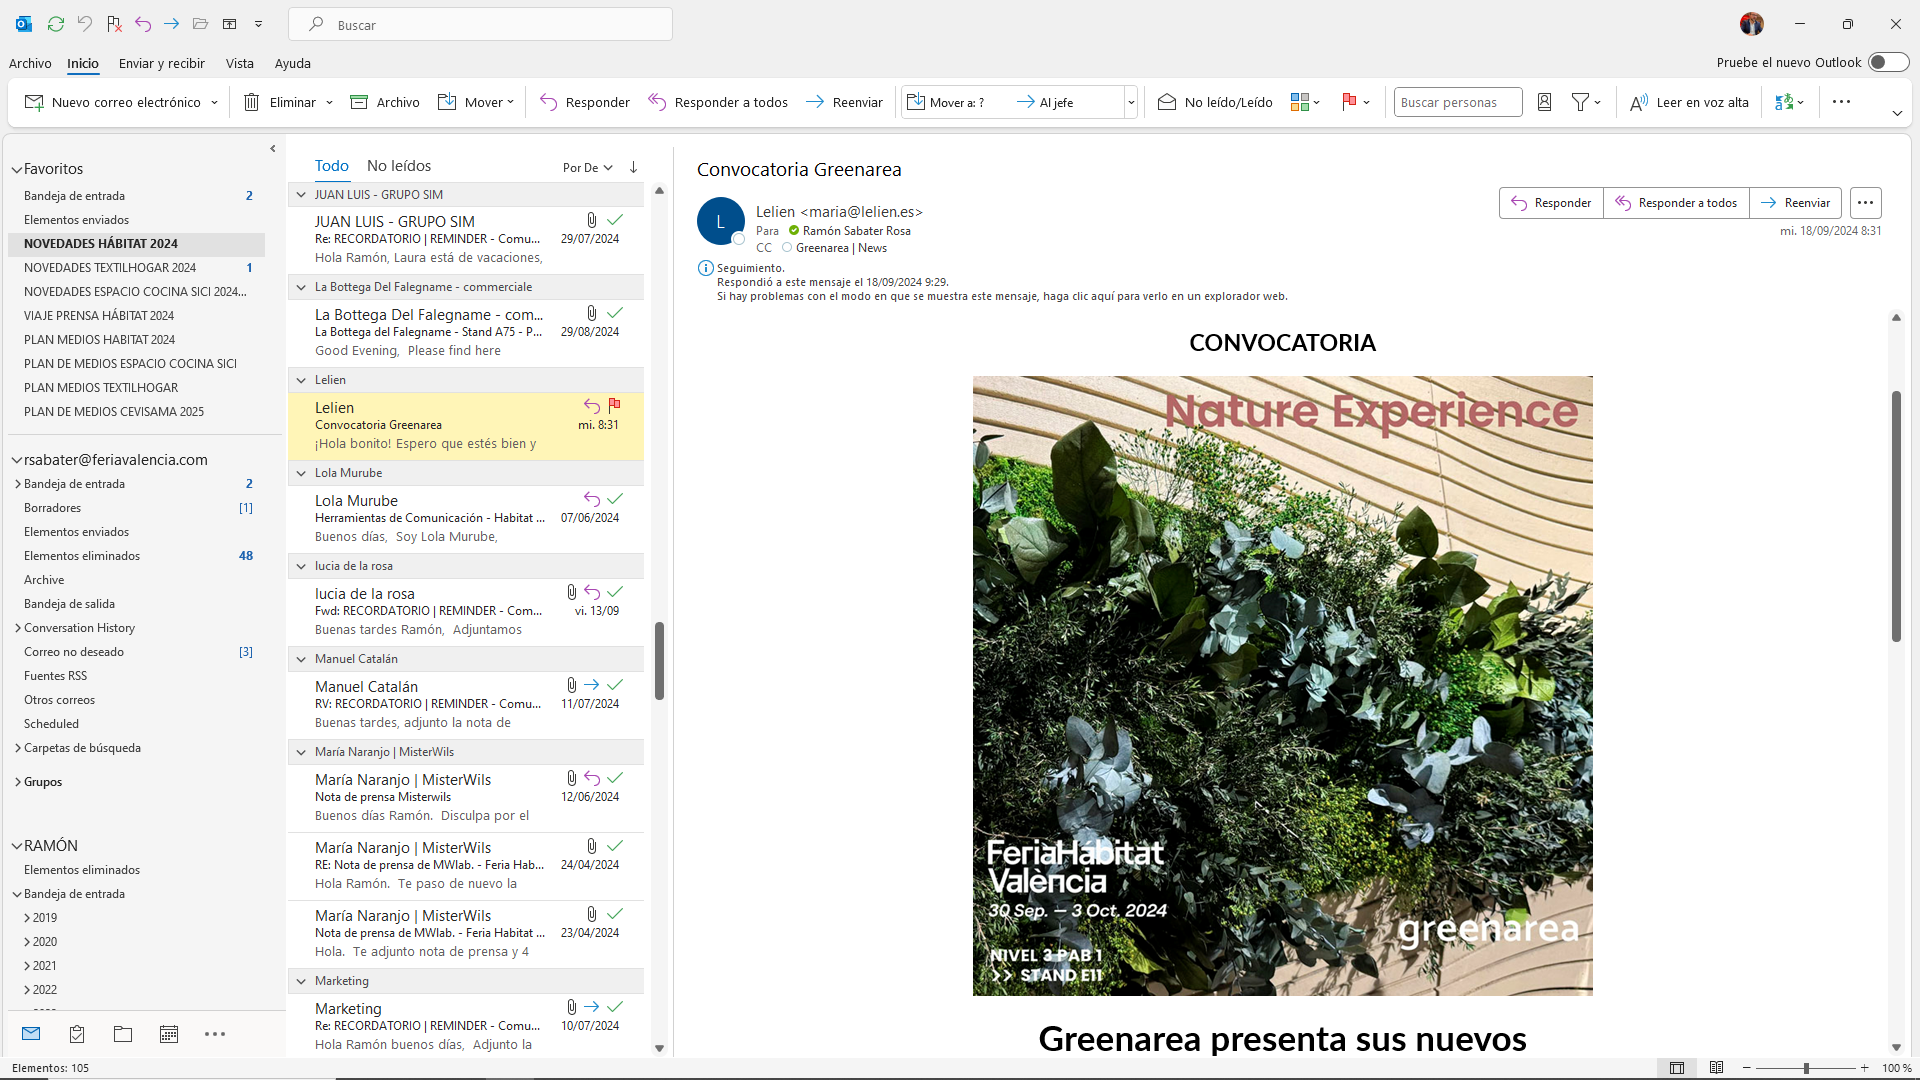Open more navigation options ellipsis
Viewport: 1920px width, 1080px height.
(215, 1034)
